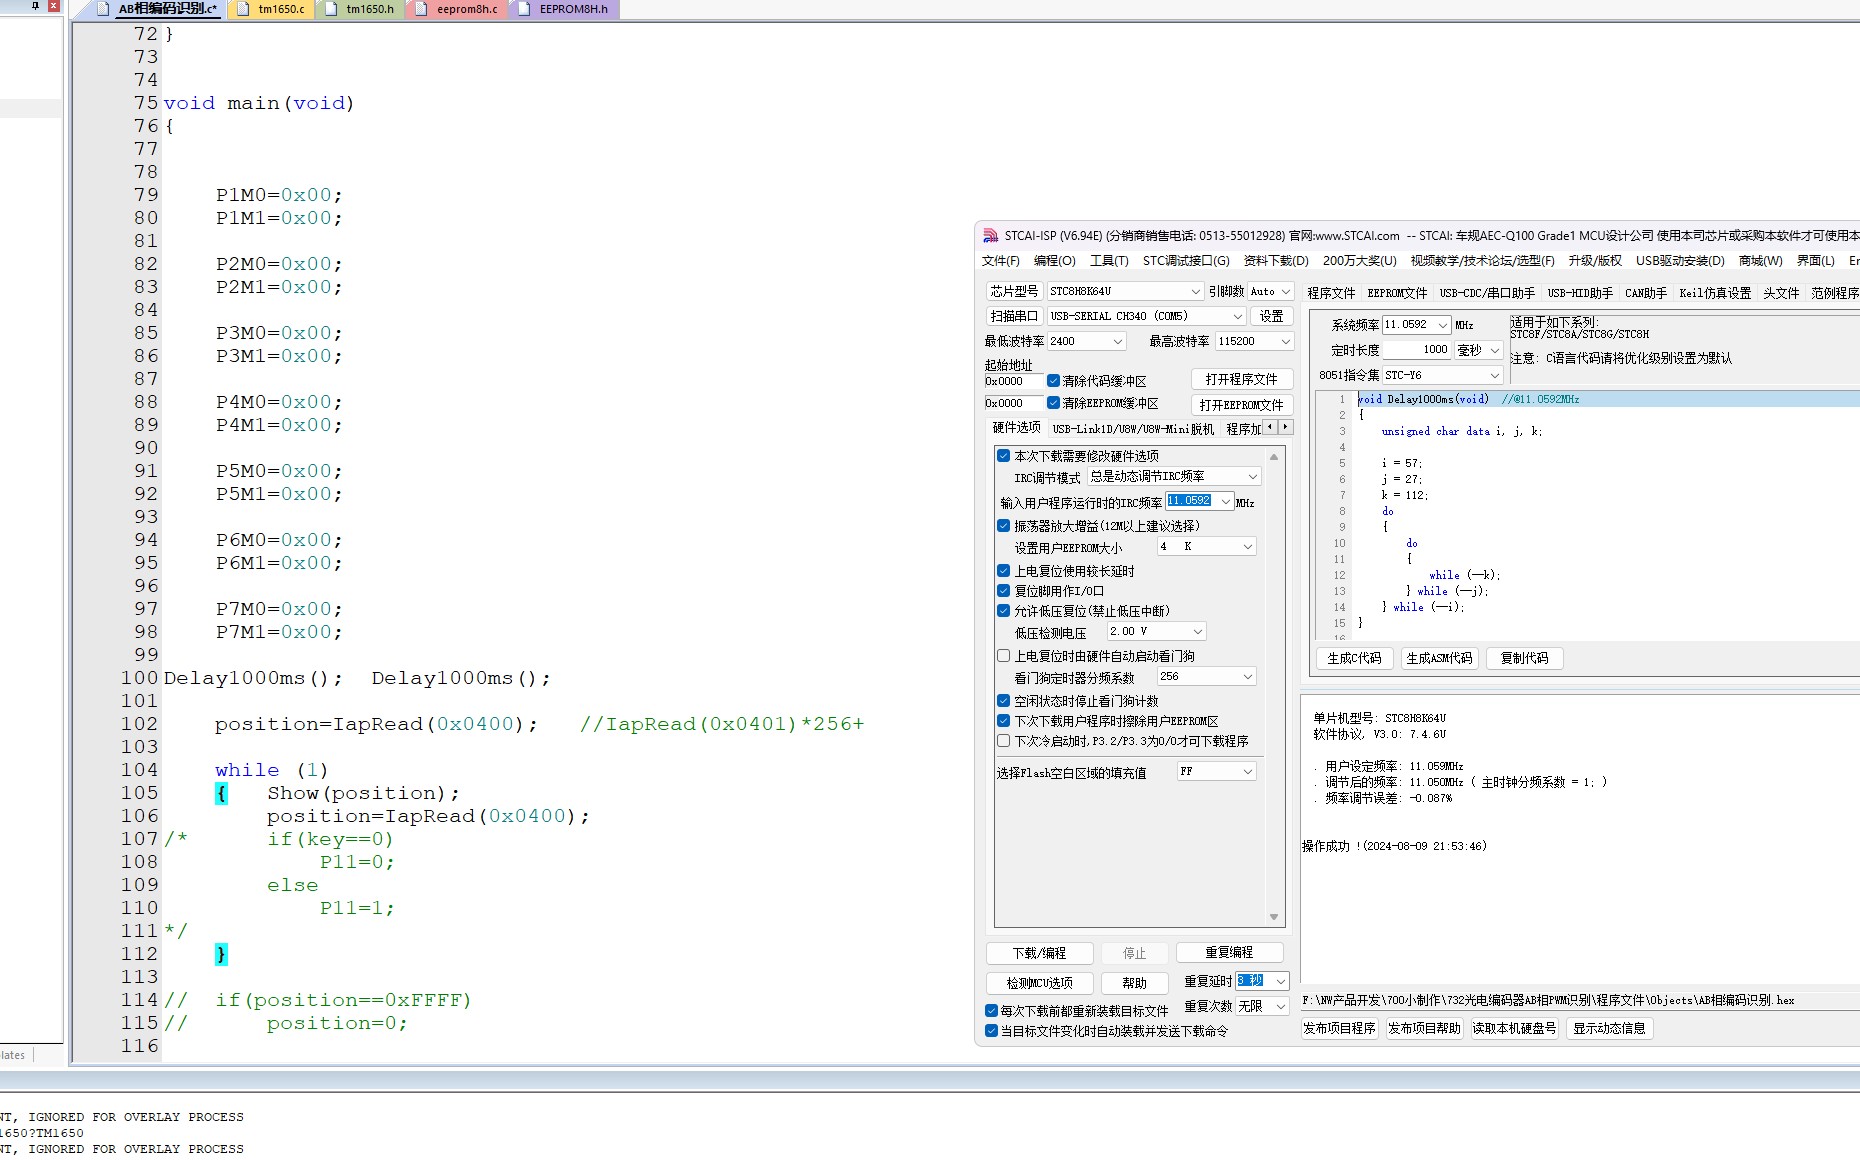
Task: Open the repeat count dropdown showing 无限
Action: (1262, 1006)
